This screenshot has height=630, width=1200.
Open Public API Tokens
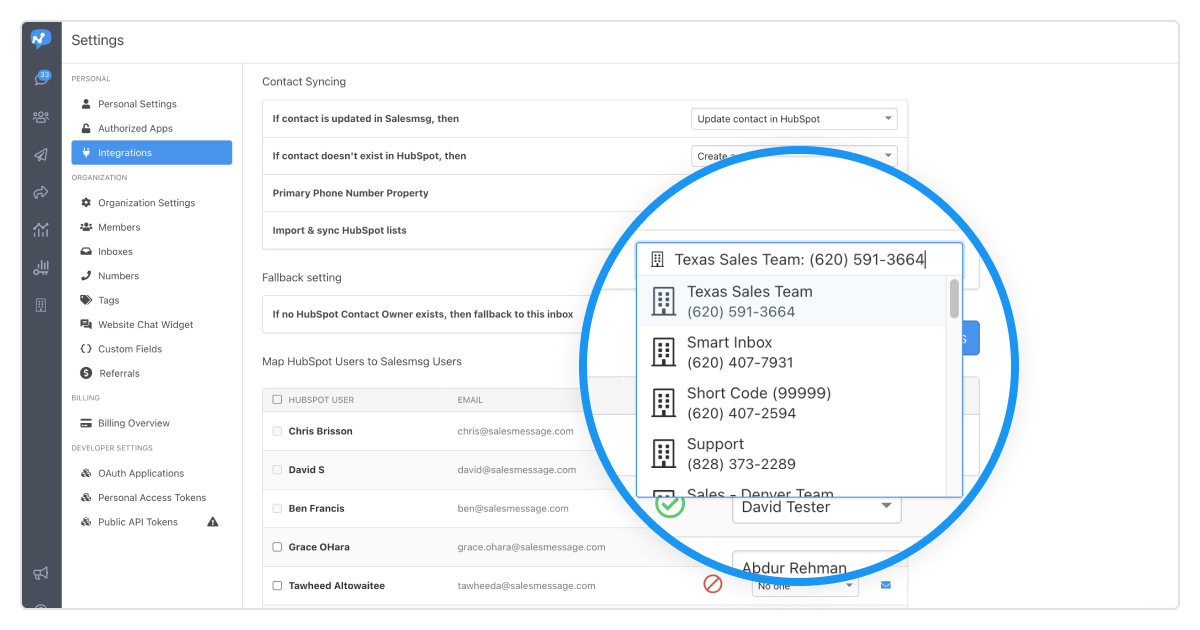pyautogui.click(x=138, y=522)
